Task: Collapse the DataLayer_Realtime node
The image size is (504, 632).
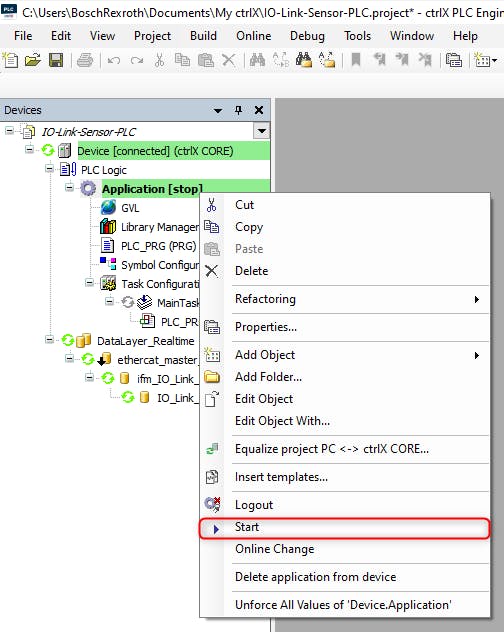Action: tap(49, 340)
